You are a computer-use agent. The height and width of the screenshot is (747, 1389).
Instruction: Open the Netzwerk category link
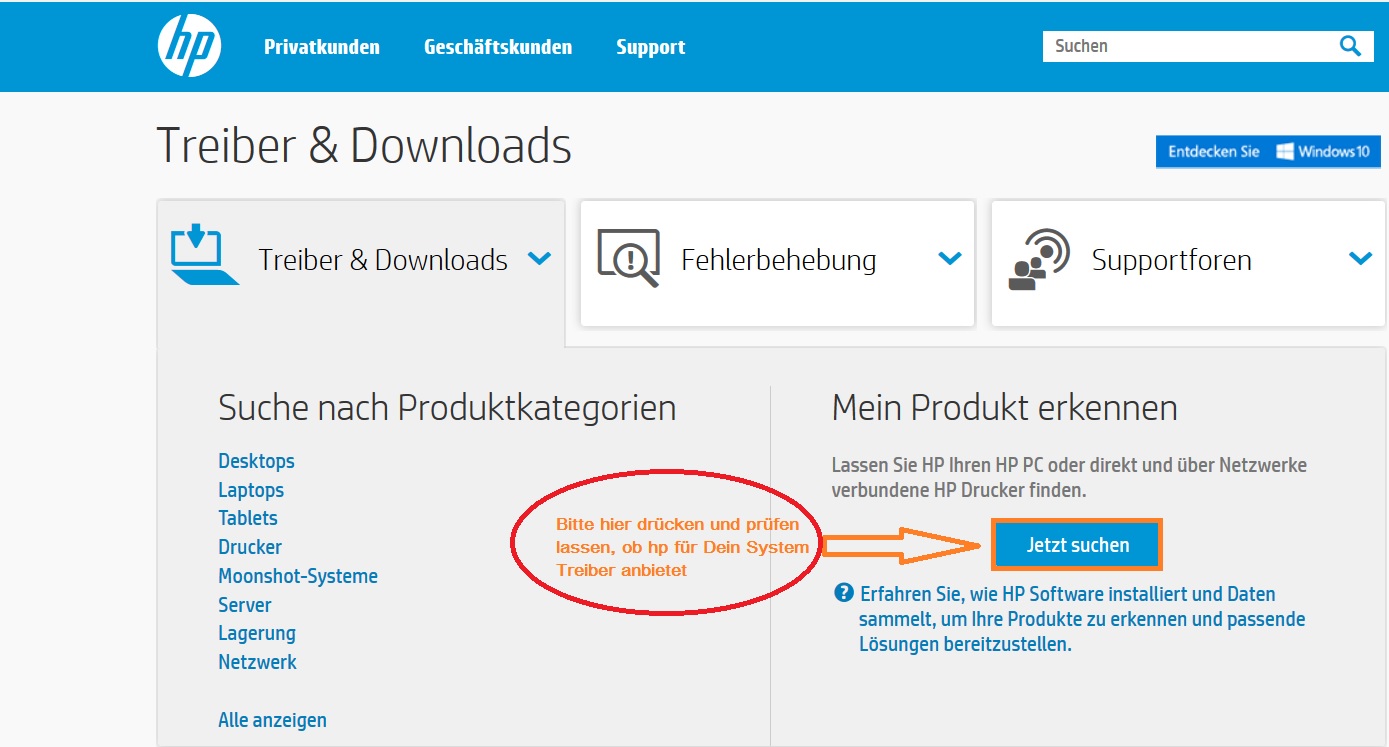tap(257, 662)
